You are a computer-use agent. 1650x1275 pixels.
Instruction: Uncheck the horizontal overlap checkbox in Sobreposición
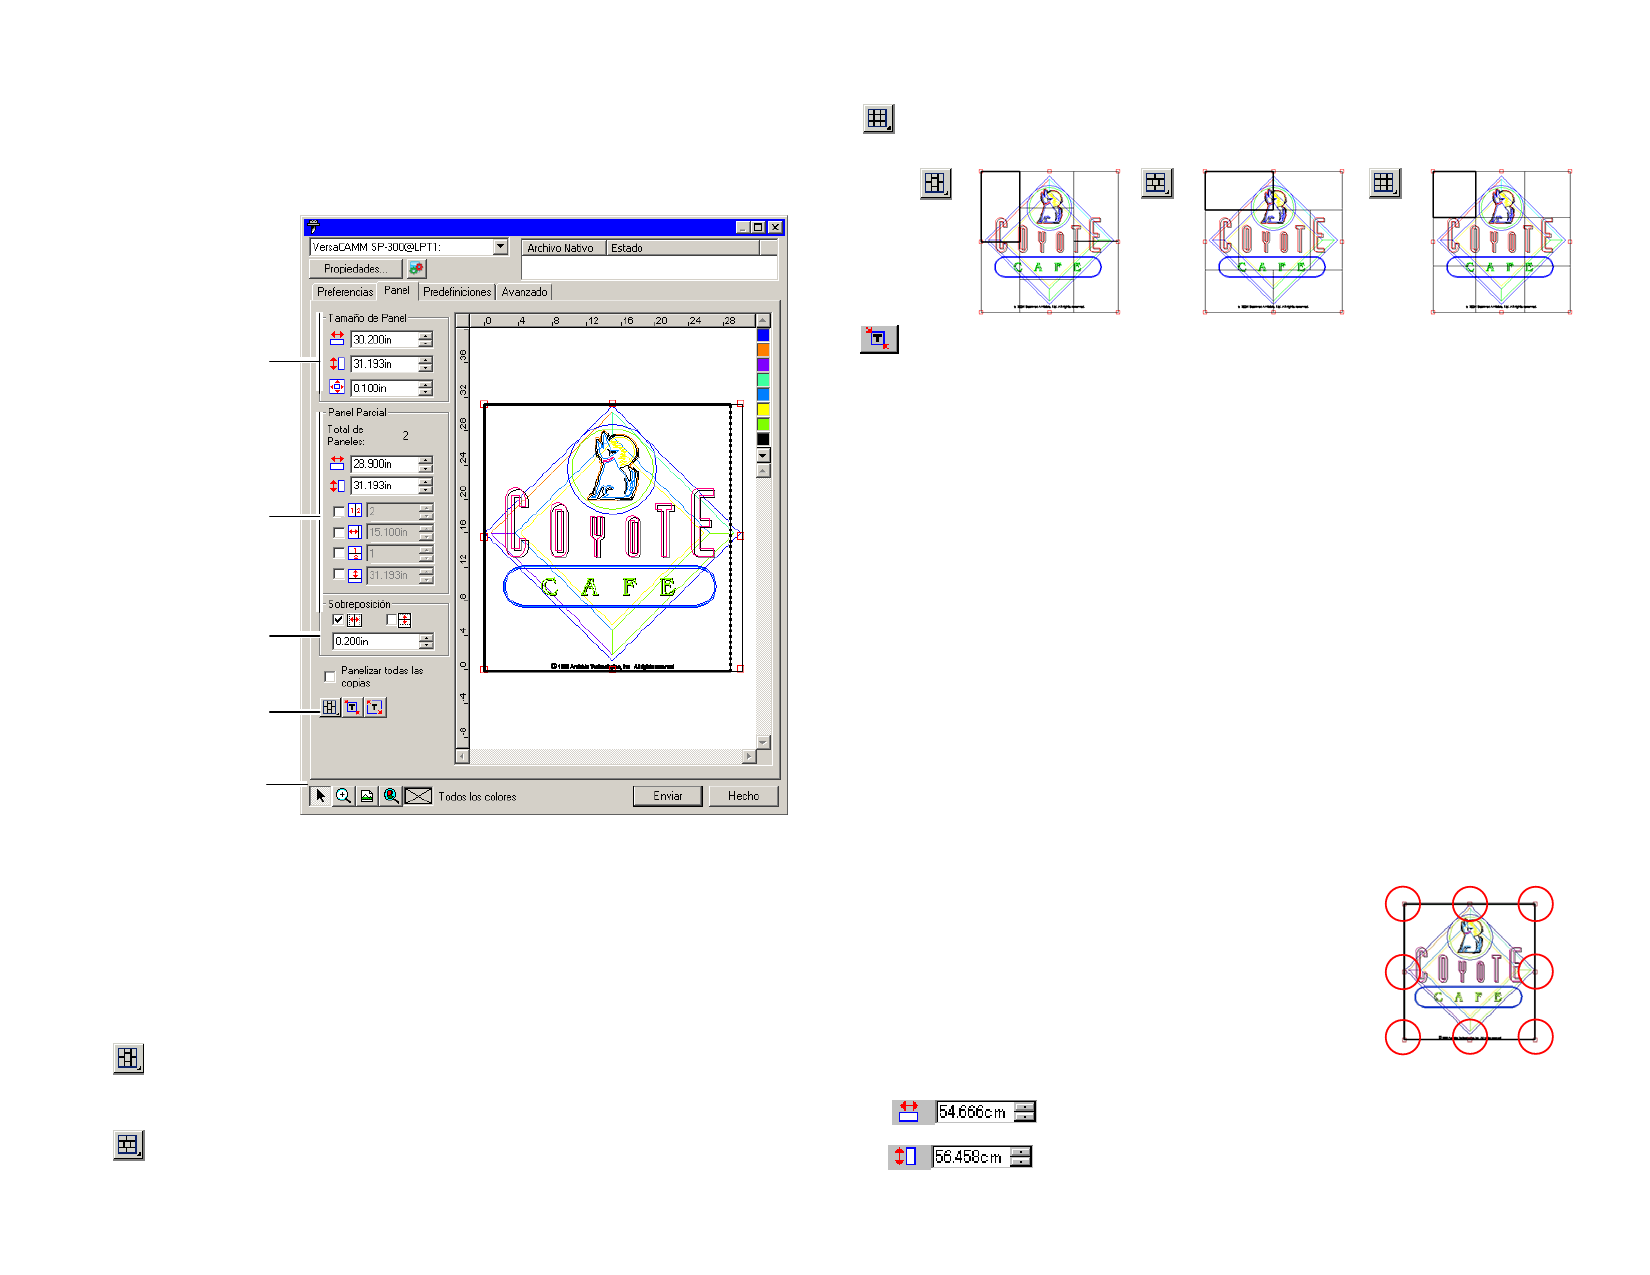(338, 620)
